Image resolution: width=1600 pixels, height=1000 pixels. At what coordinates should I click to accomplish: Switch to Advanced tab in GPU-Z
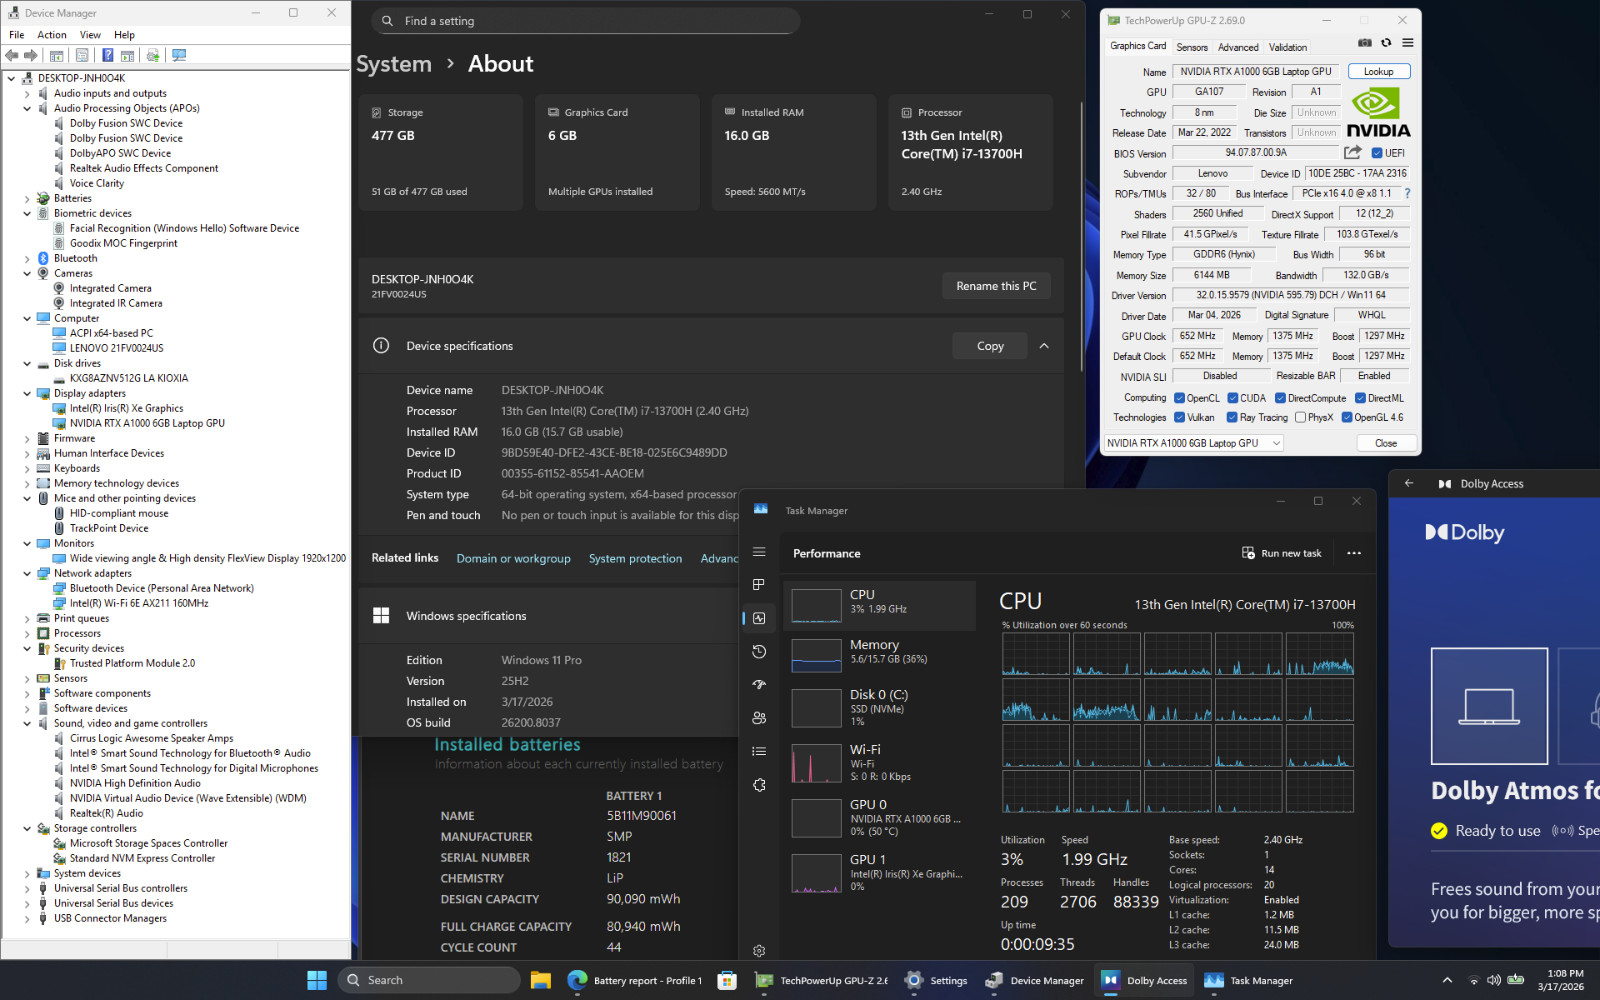pyautogui.click(x=1238, y=47)
